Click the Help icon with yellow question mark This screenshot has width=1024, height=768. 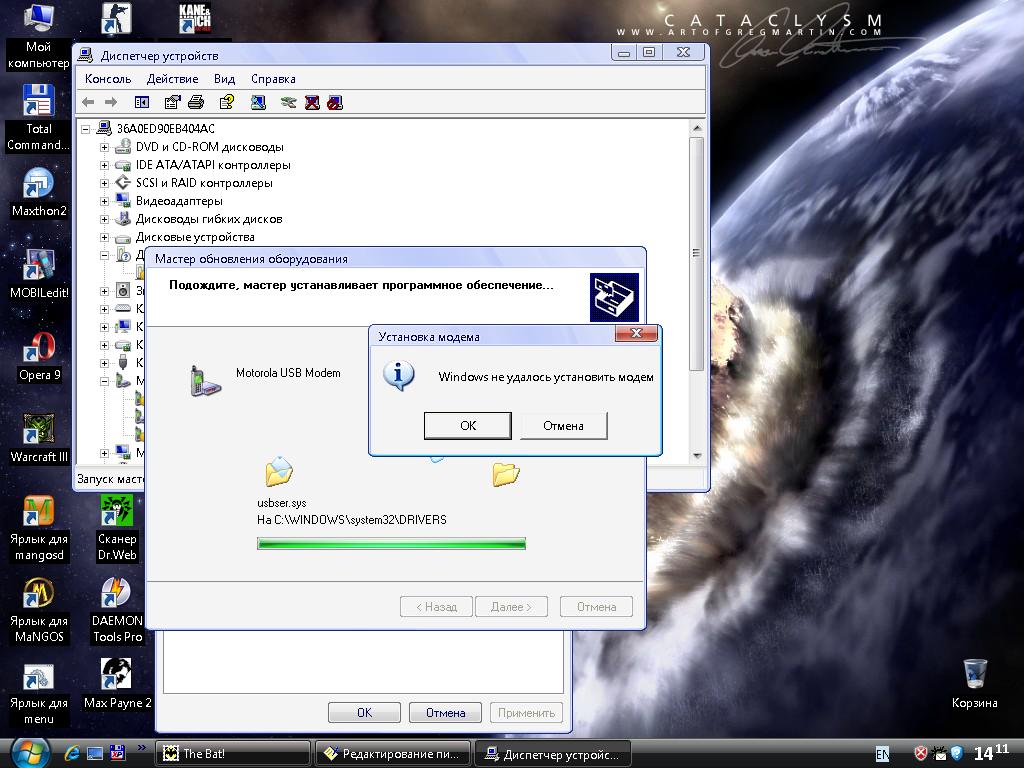(227, 103)
